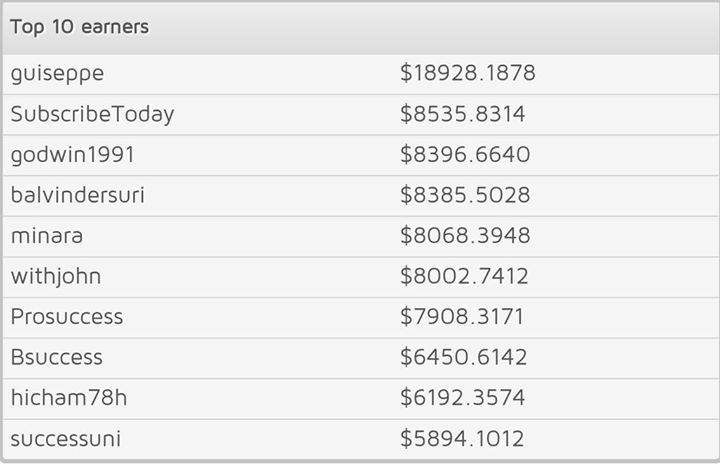Viewport: 720px width, 464px height.
Task: Select the $6450.6142 earnings cell
Action: [463, 357]
